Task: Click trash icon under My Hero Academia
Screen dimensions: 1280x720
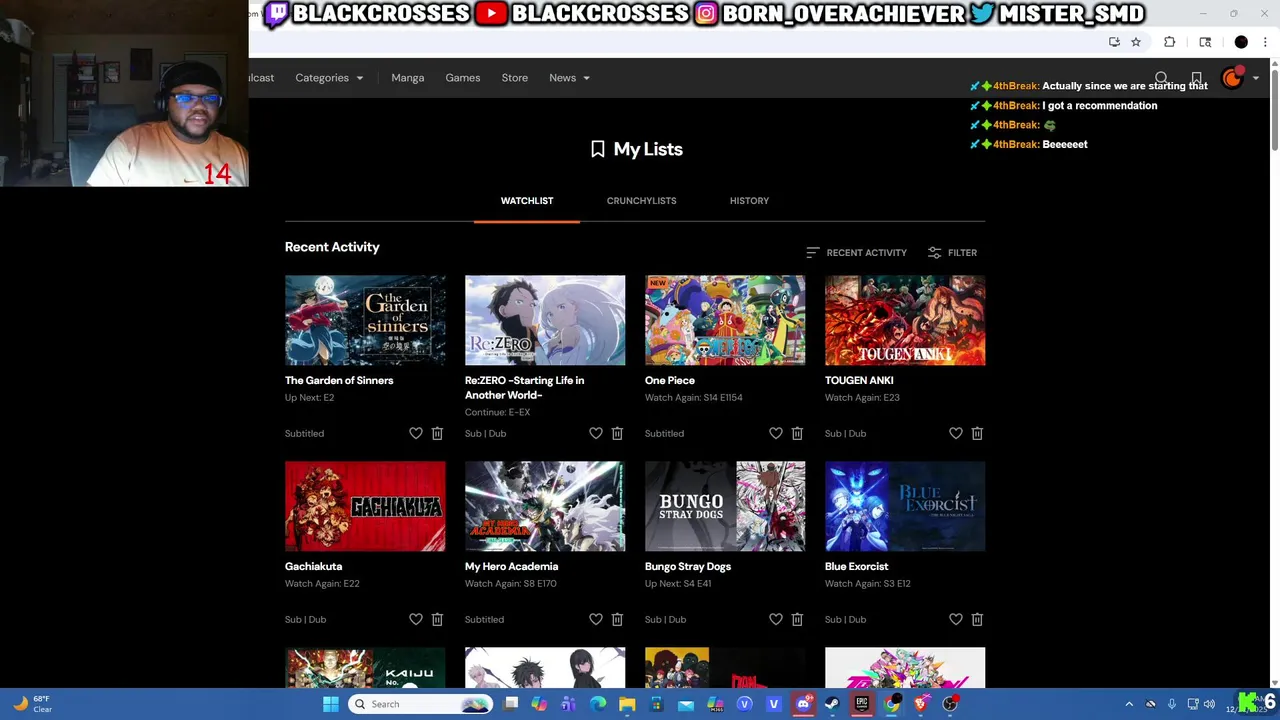Action: pyautogui.click(x=617, y=619)
